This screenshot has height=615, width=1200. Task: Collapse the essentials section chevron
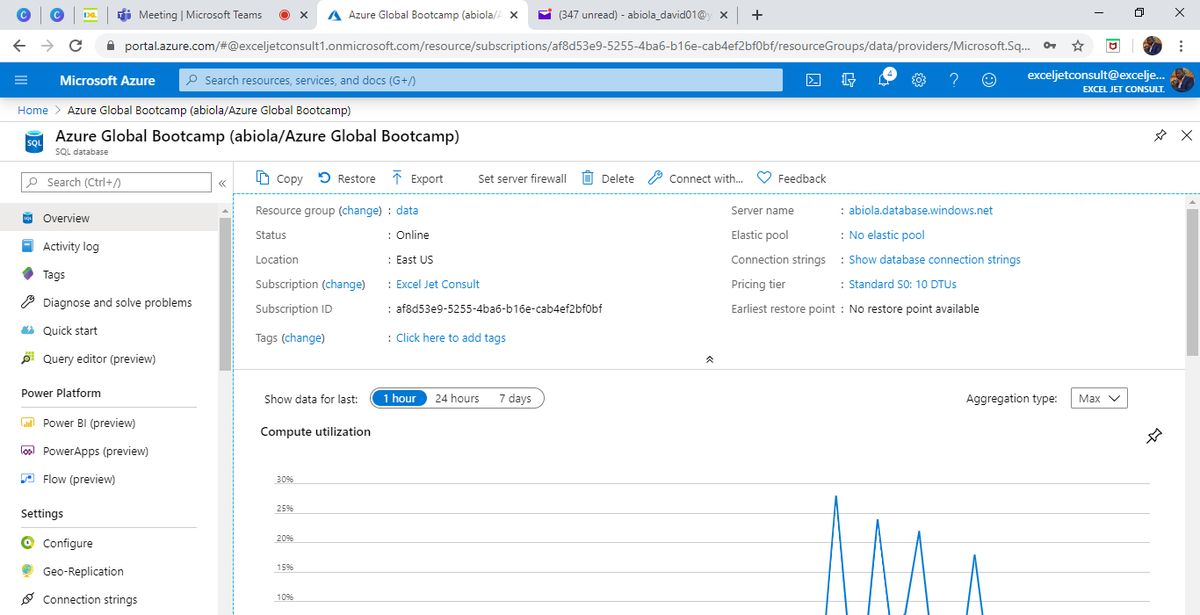pyautogui.click(x=709, y=359)
